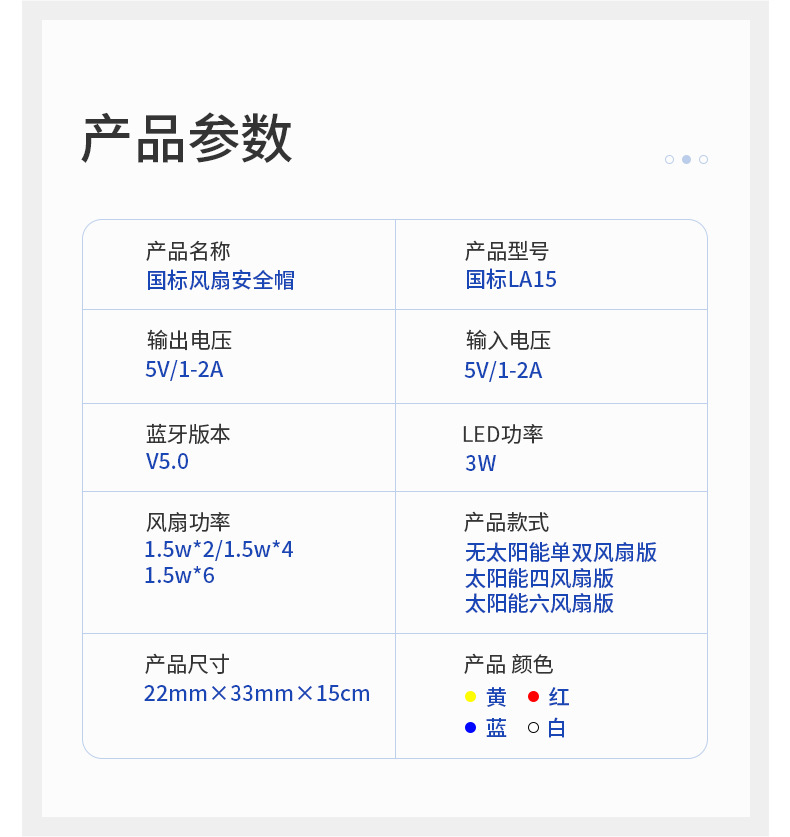Click the 输入电压 label
This screenshot has width=790, height=837.
click(x=508, y=340)
